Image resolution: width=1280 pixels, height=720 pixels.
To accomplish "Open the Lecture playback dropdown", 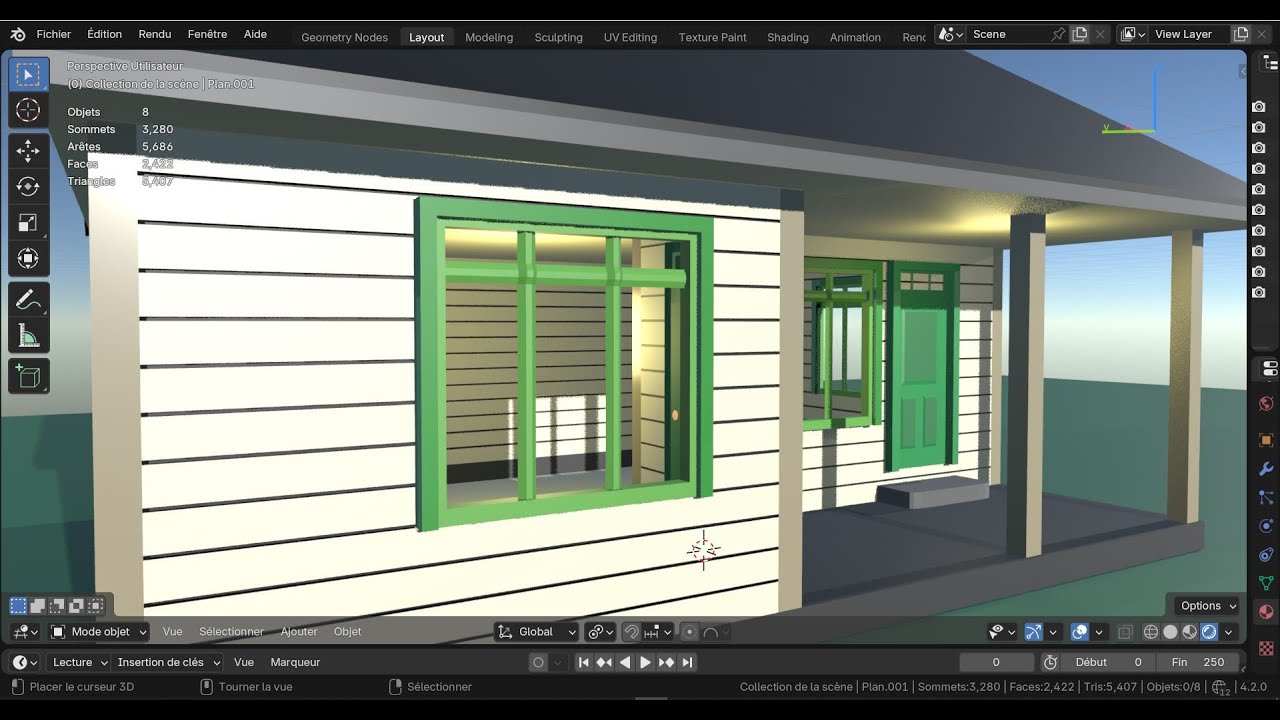I will click(78, 662).
